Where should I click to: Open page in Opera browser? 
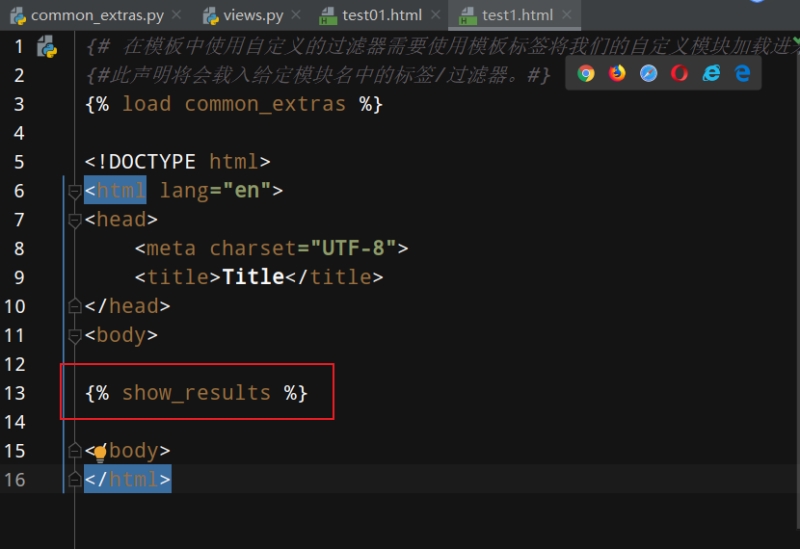point(680,73)
